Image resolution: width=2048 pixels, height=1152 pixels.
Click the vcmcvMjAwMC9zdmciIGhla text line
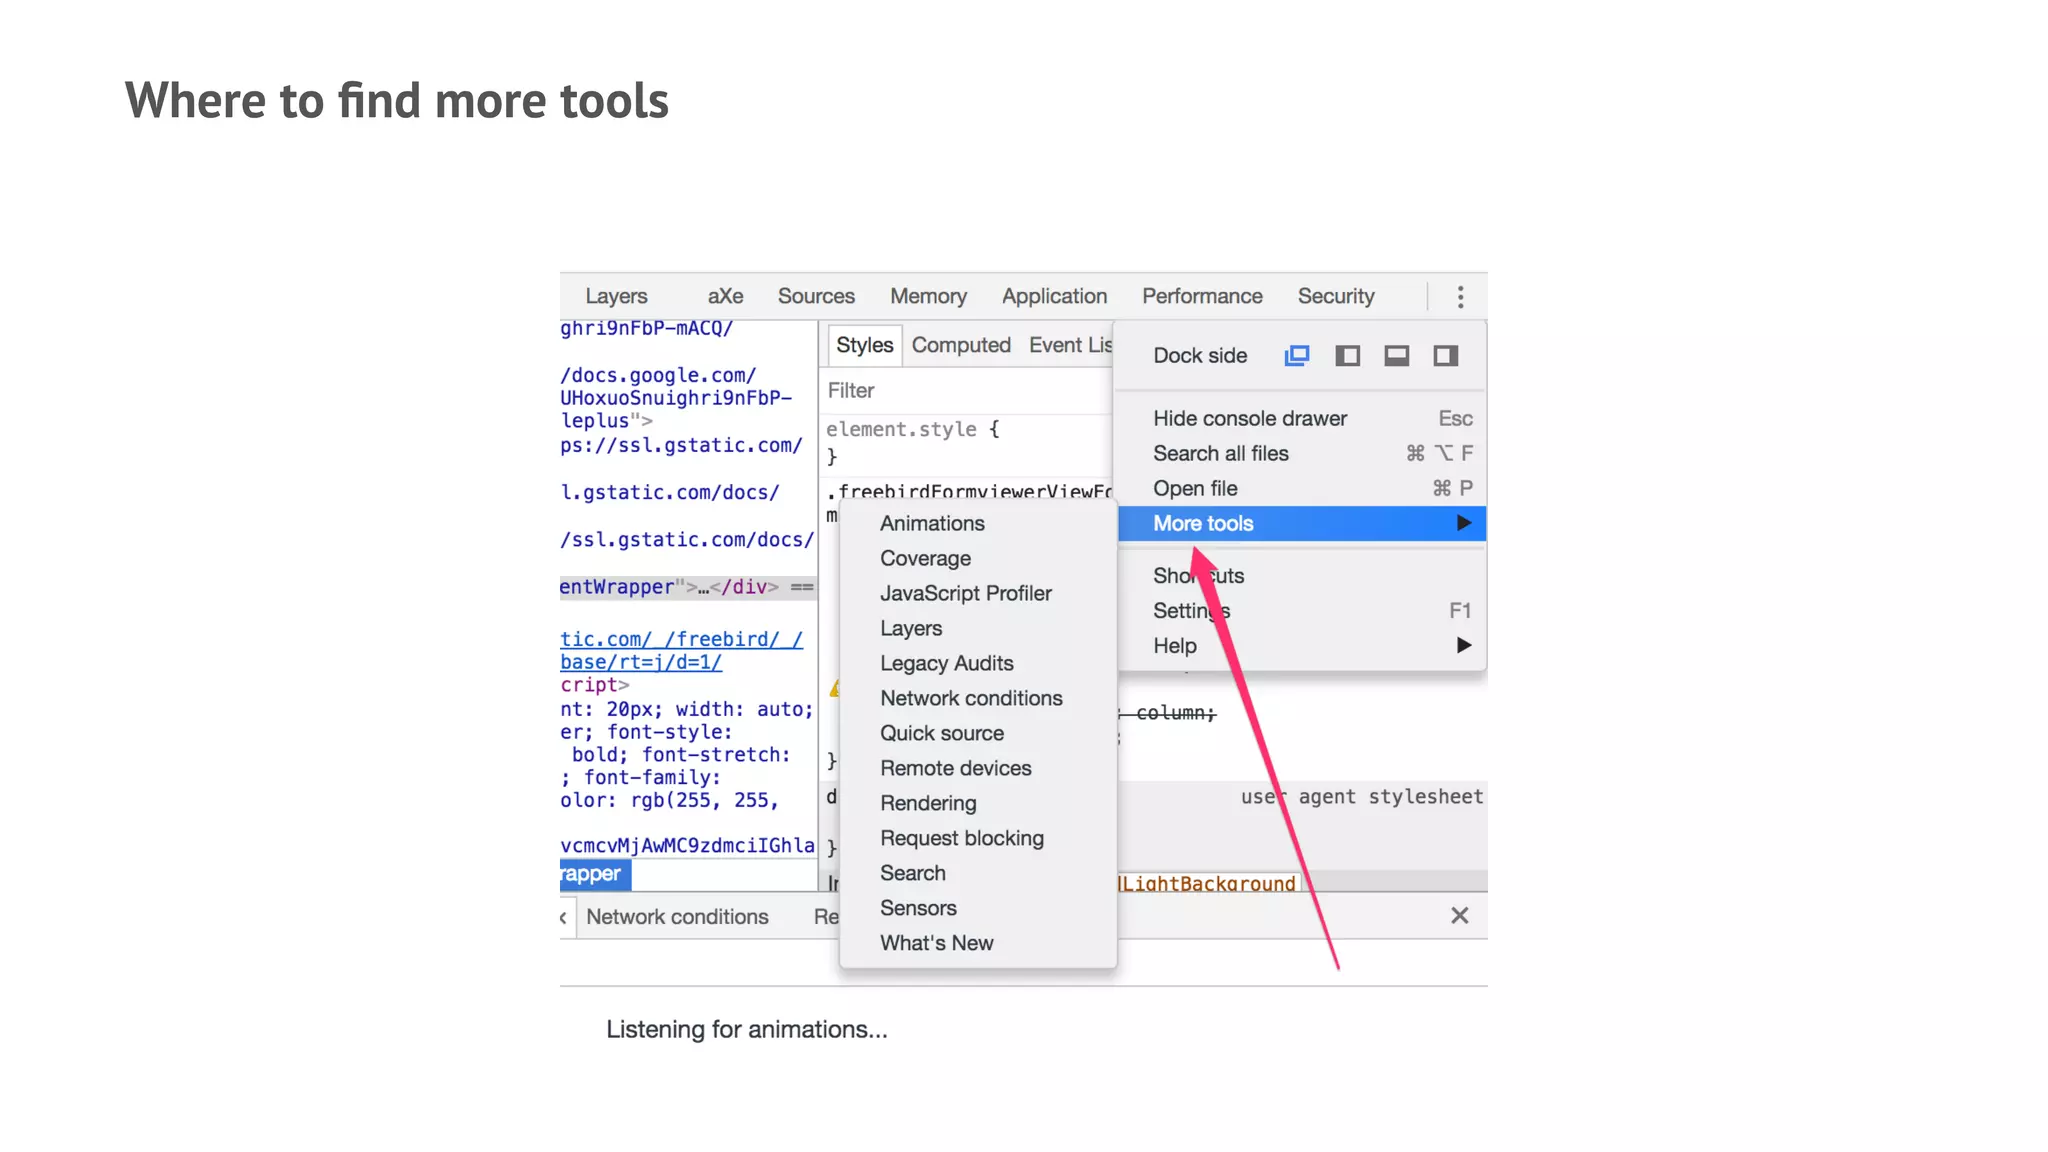coord(687,846)
